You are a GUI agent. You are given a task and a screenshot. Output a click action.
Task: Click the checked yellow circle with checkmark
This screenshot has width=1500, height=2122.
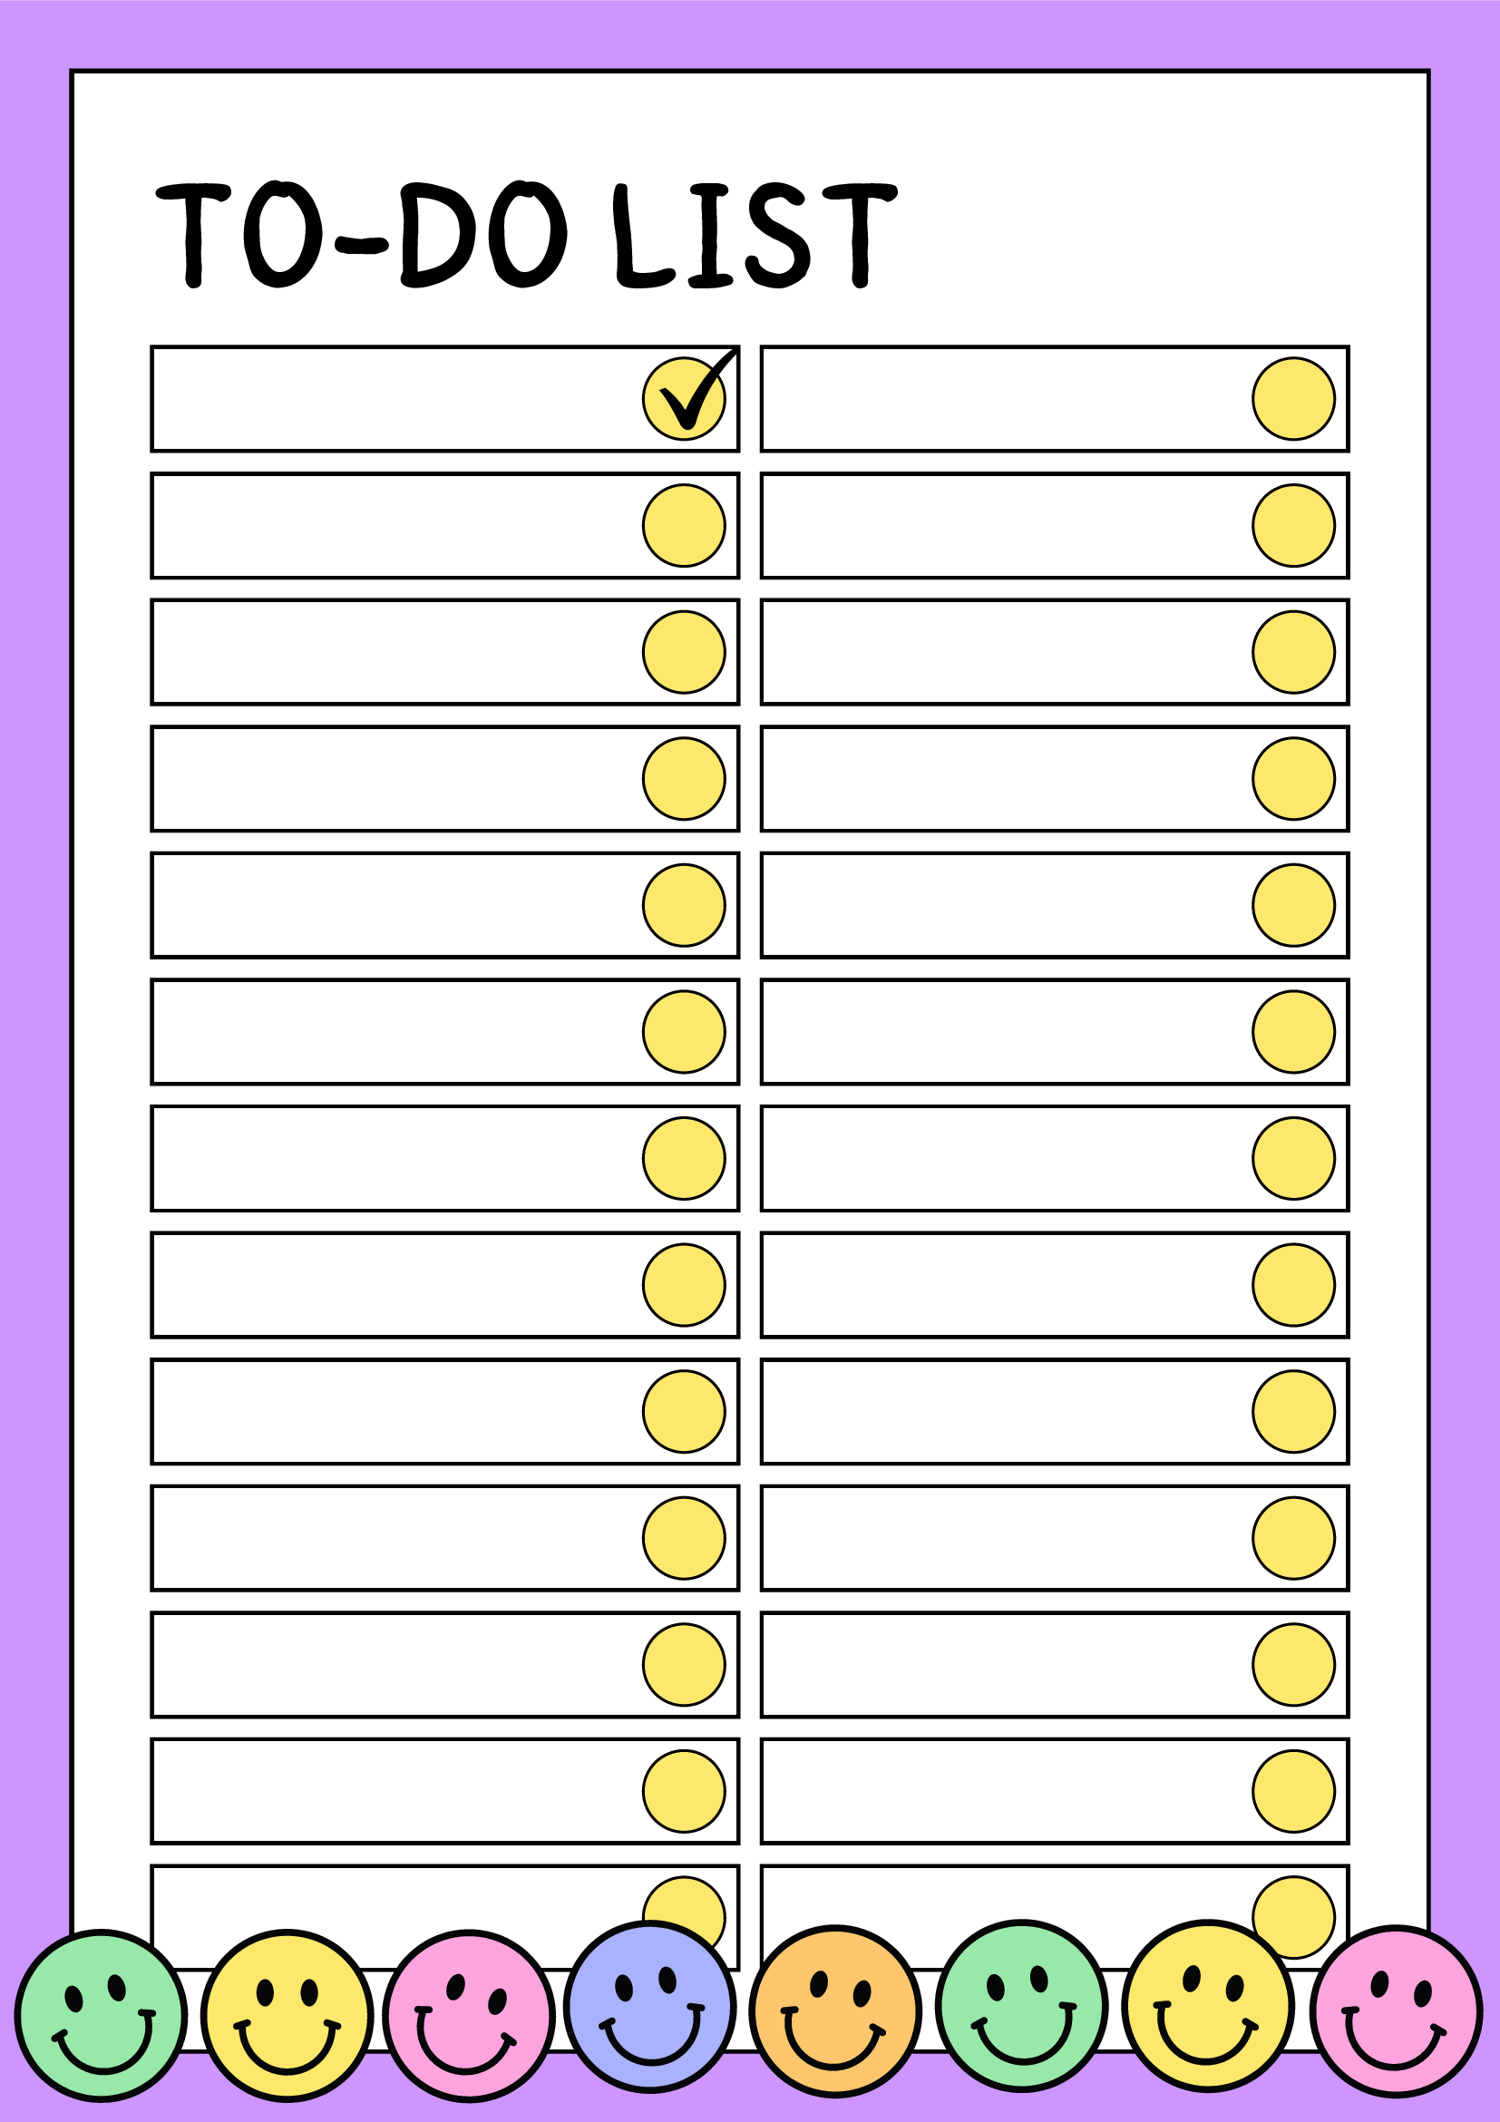click(685, 399)
